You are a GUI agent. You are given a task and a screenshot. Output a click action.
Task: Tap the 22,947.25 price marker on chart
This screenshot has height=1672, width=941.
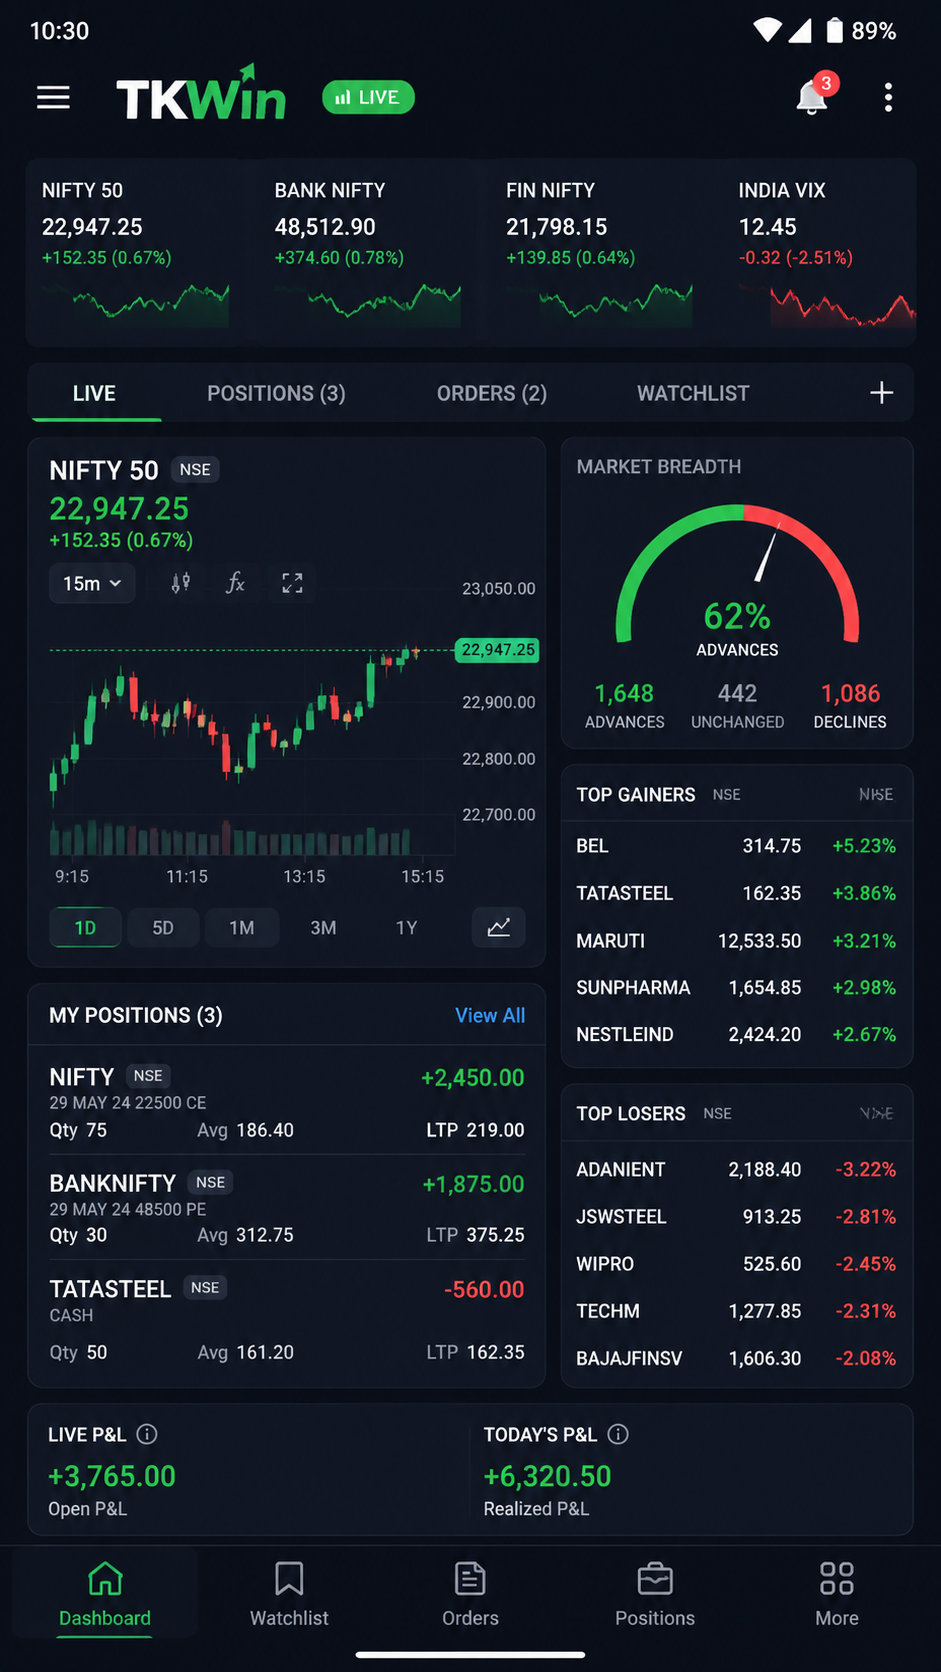pos(497,650)
